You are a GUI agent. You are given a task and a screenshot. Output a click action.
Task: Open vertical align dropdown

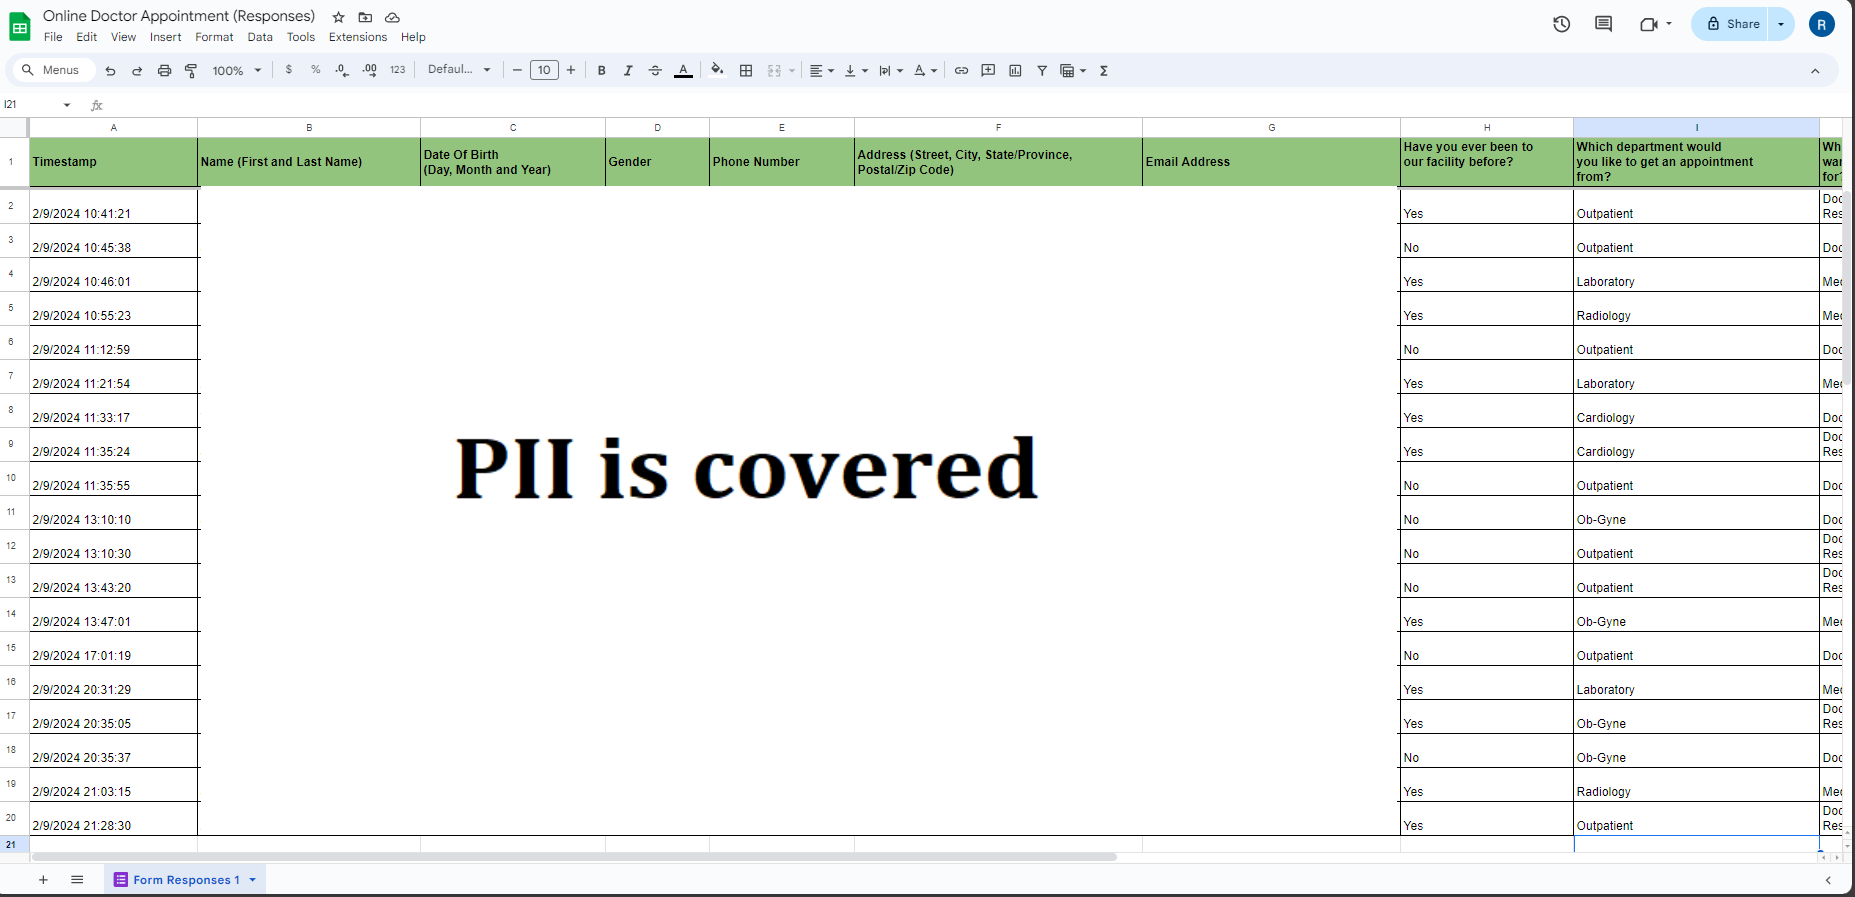pos(856,71)
